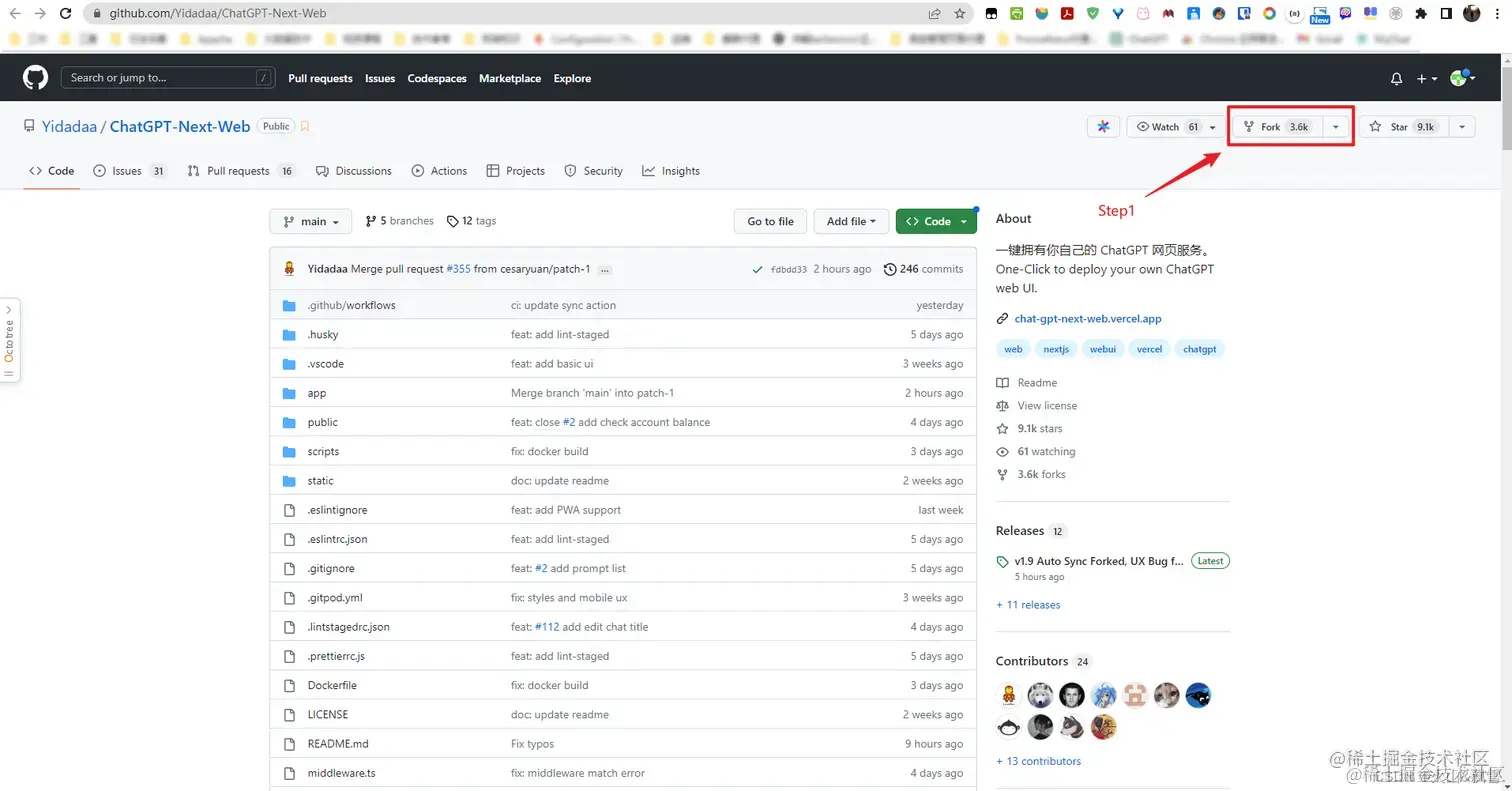Open the .github/workflows folder
This screenshot has width=1512, height=791.
351,305
